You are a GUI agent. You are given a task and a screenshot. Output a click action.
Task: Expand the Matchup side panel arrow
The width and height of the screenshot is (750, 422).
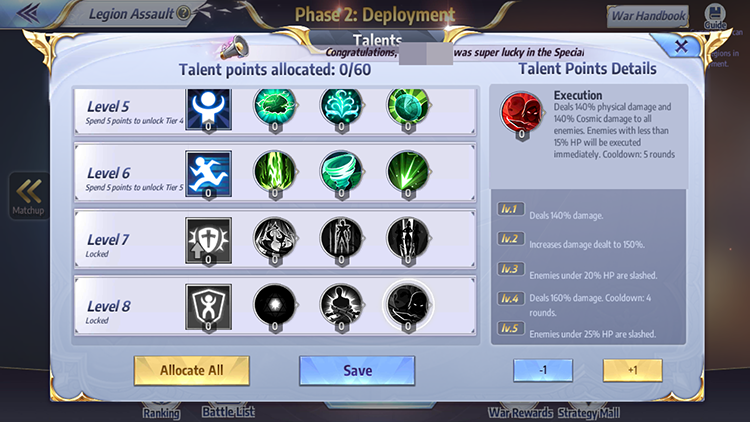pyautogui.click(x=28, y=196)
